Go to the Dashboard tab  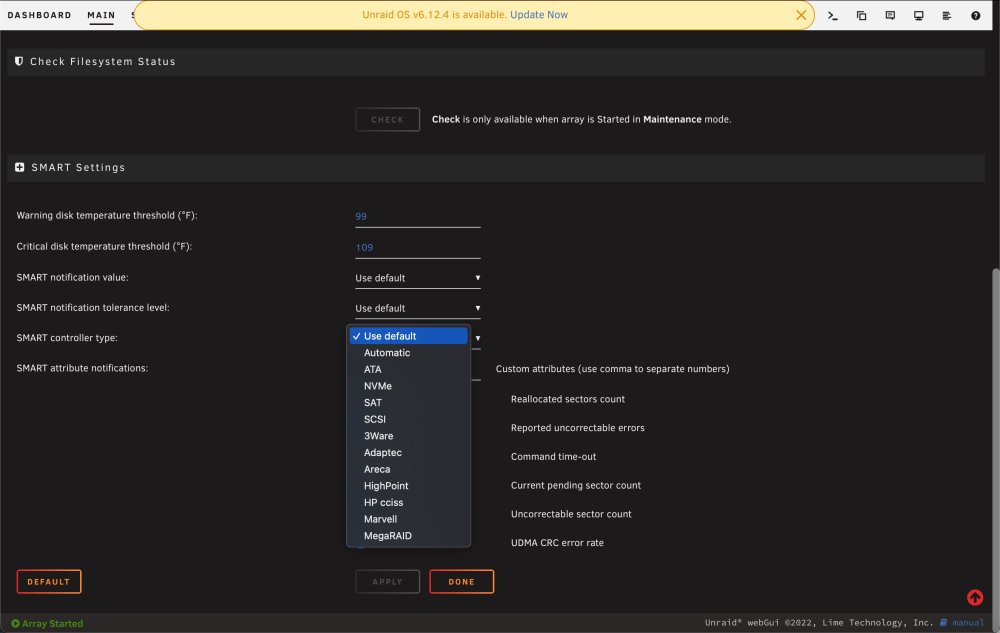point(40,15)
